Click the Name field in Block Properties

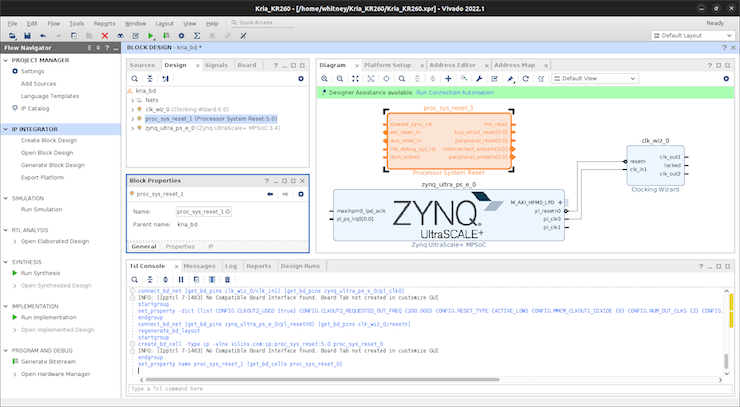click(204, 212)
